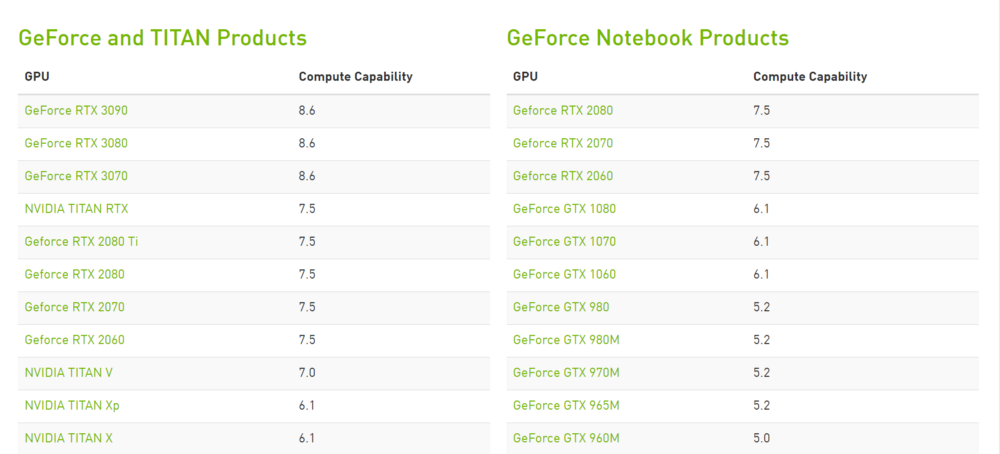Select the GeForce RTX 3070 entry
The height and width of the screenshot is (454, 1000).
pos(76,176)
